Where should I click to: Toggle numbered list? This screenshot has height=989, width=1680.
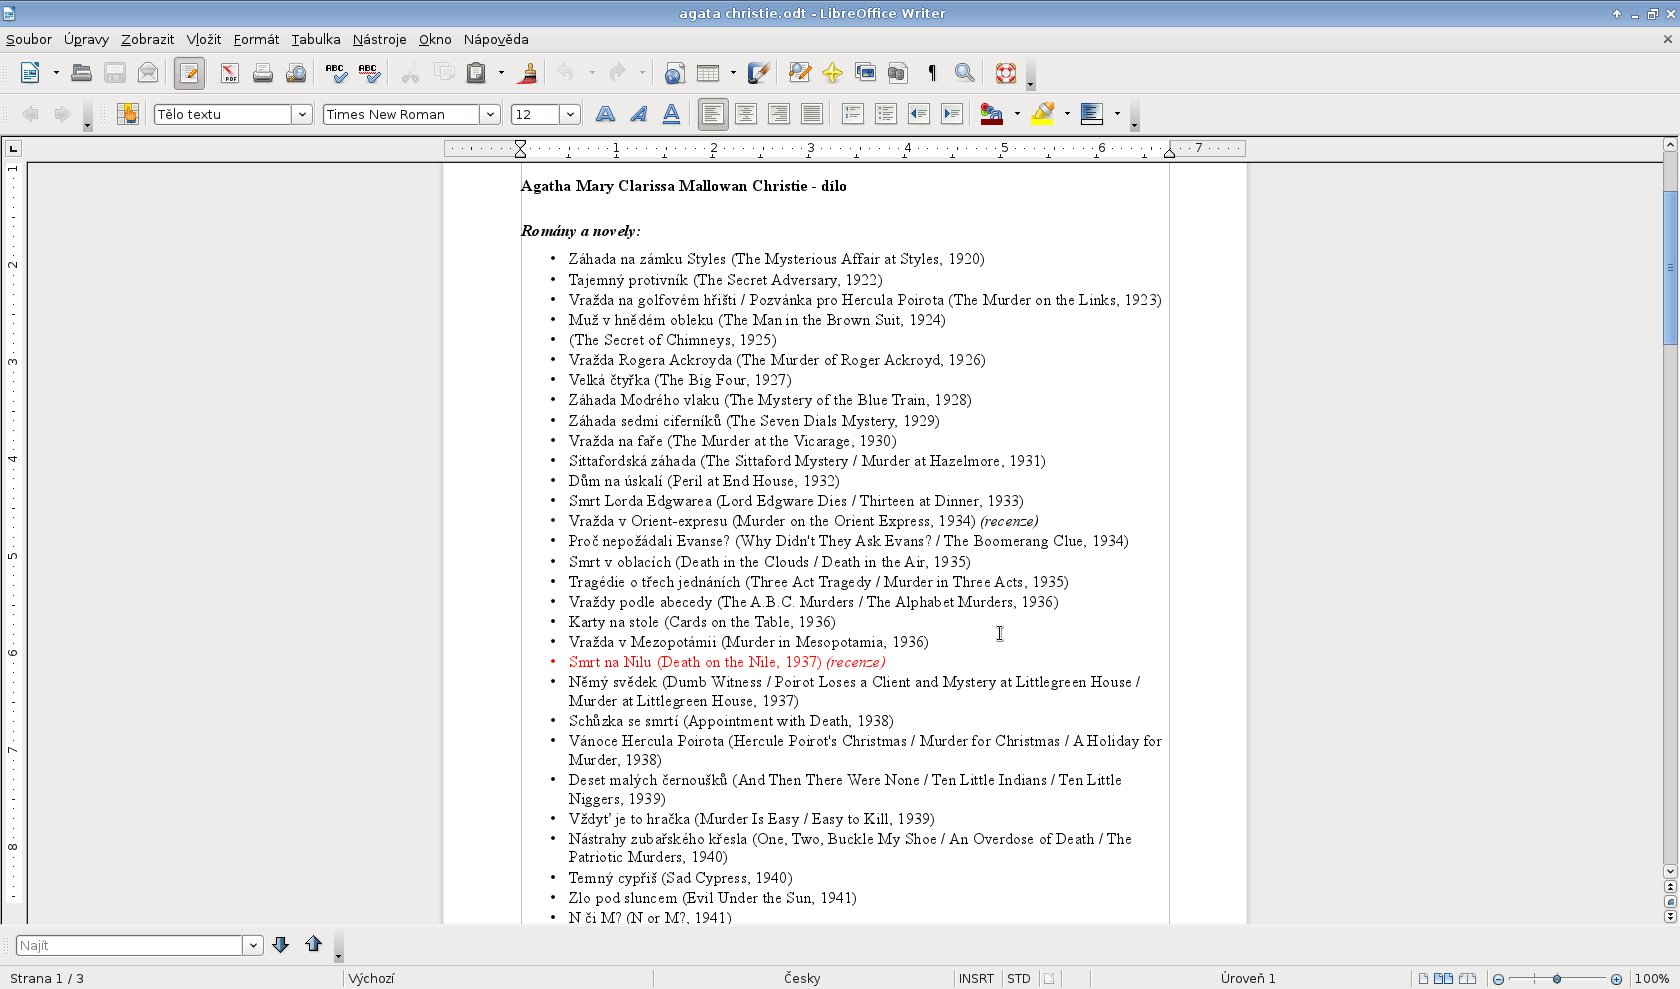coord(852,114)
